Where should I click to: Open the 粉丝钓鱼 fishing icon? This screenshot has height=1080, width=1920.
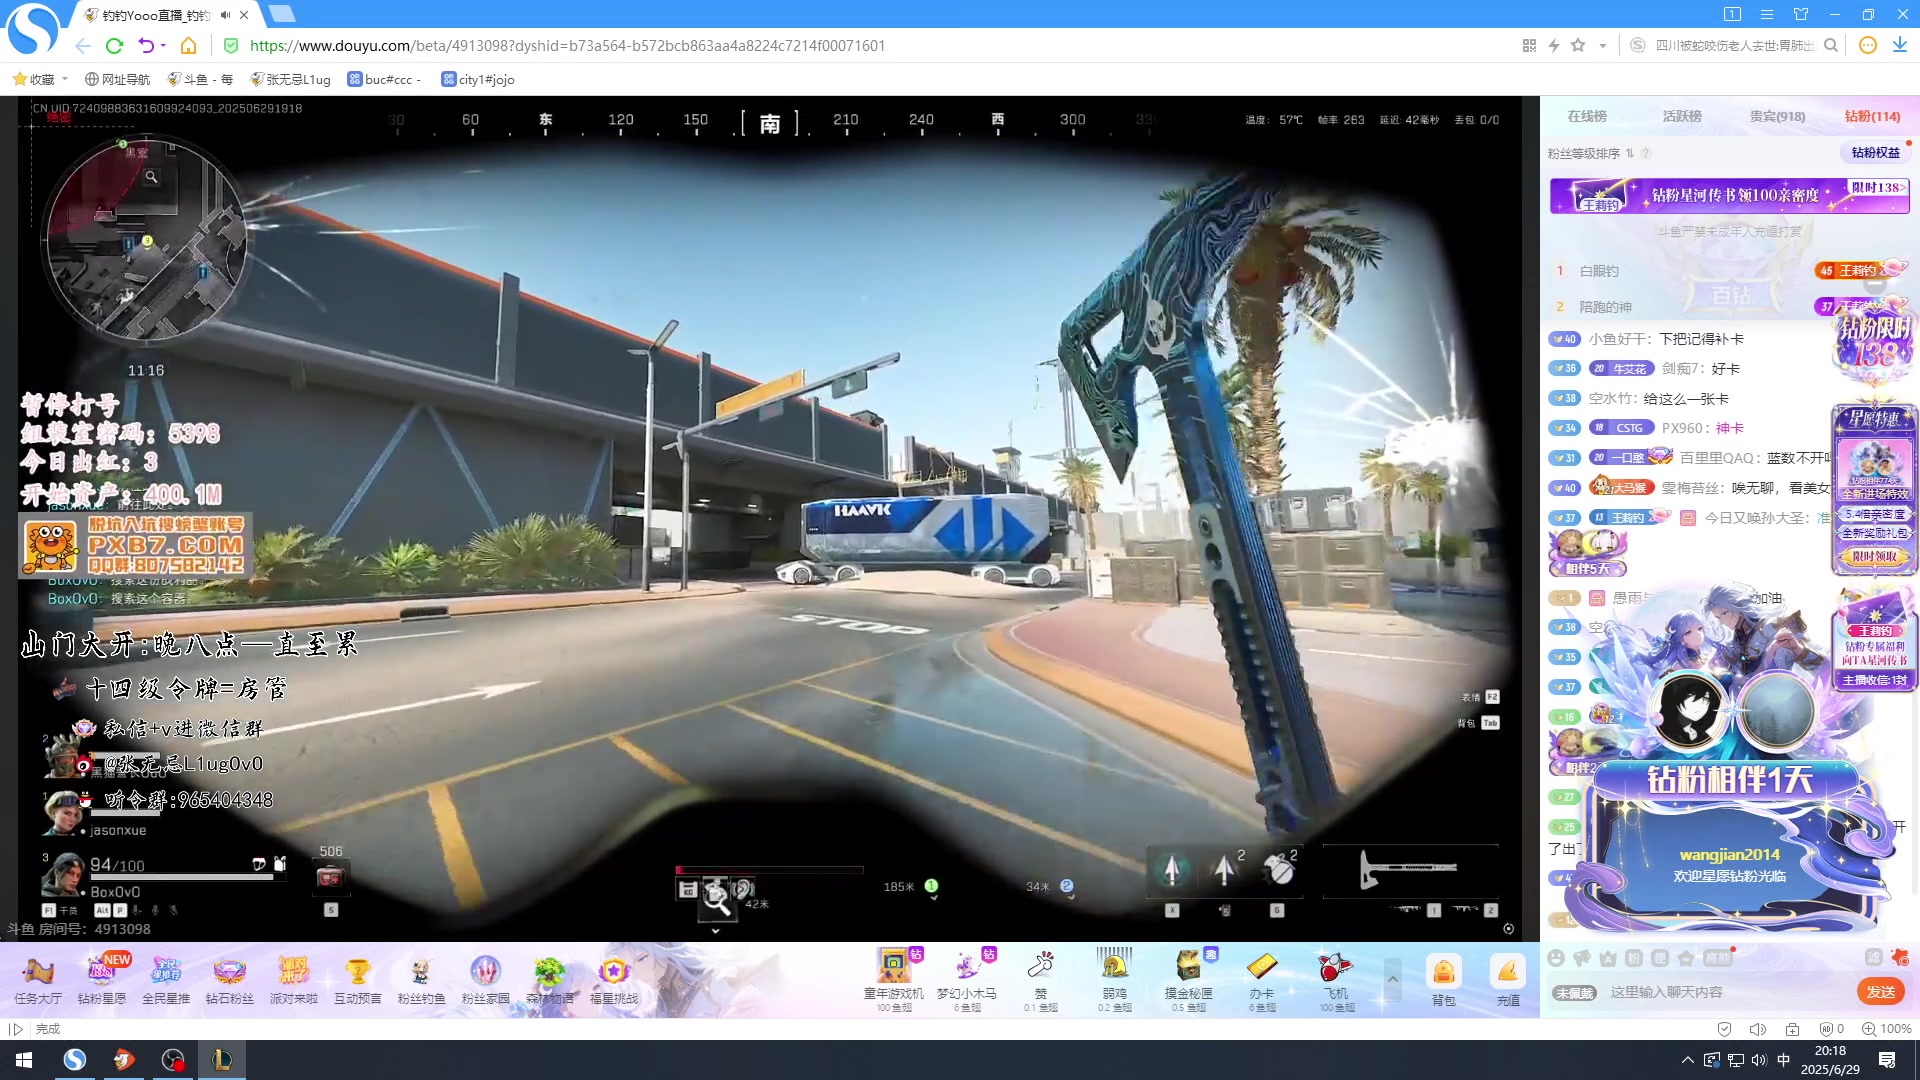[x=422, y=979]
